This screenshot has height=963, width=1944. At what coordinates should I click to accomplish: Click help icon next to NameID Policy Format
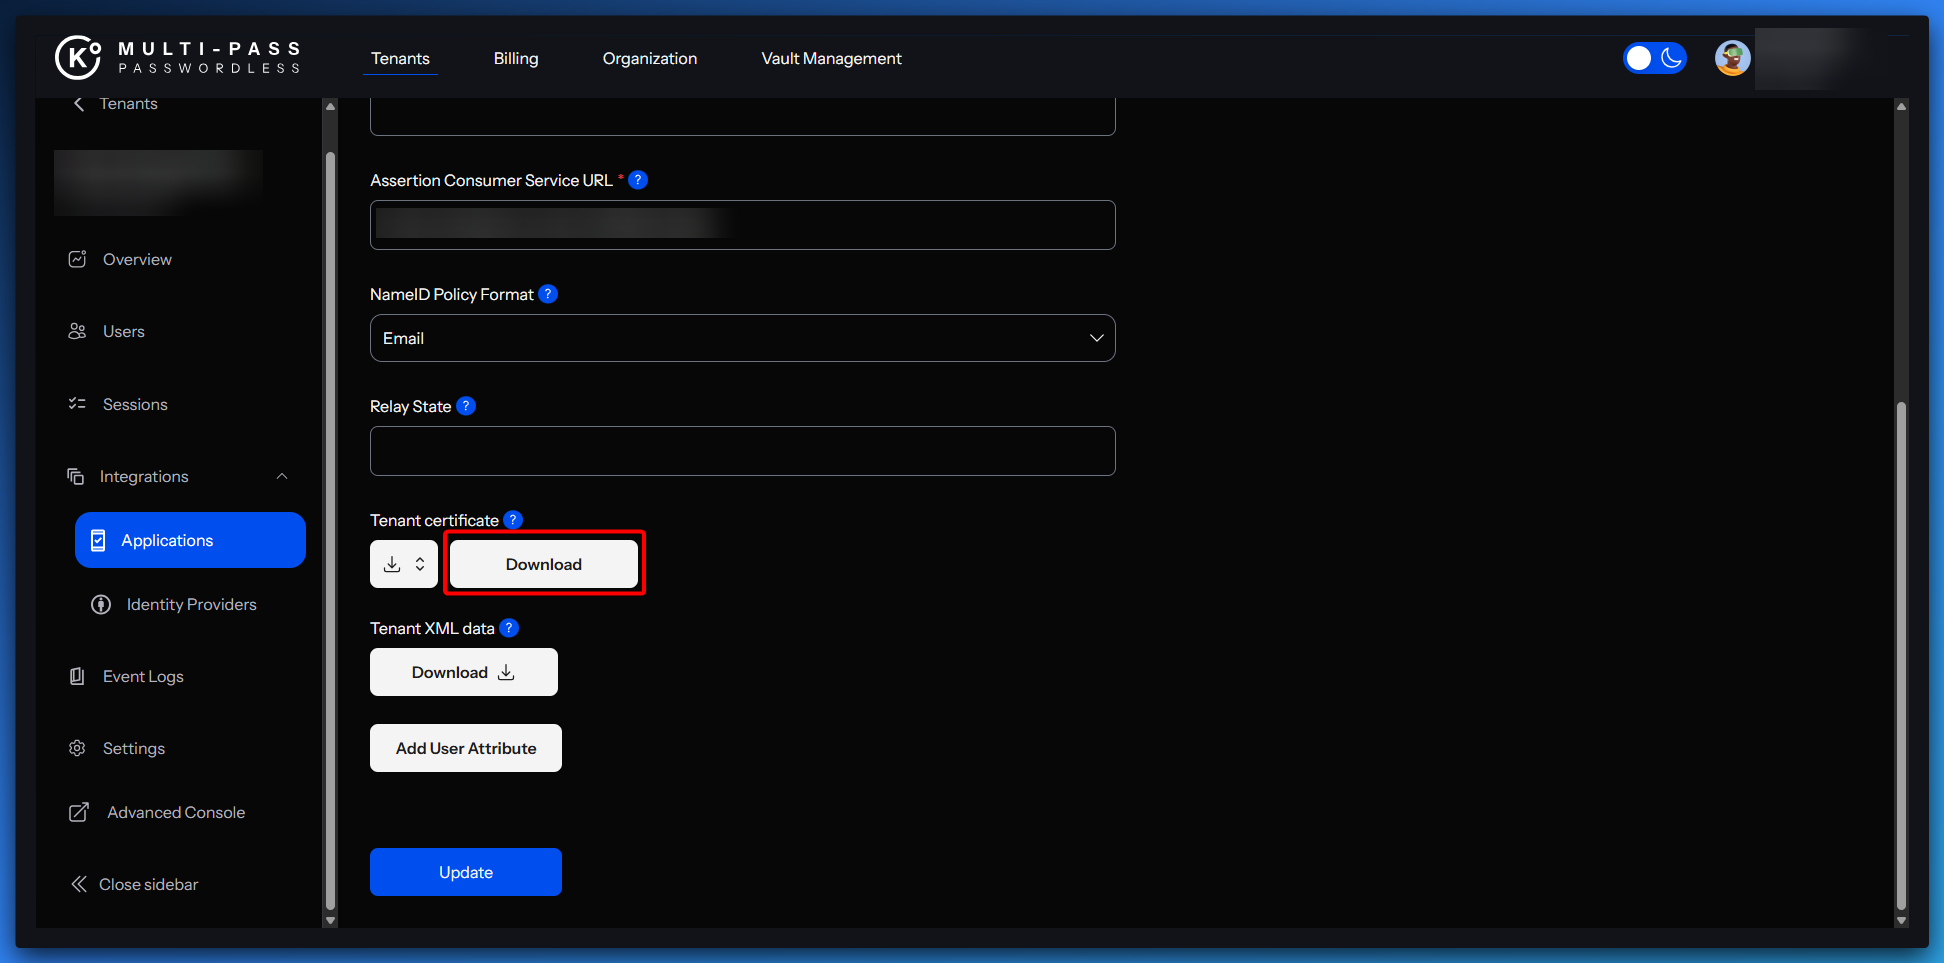coord(548,294)
